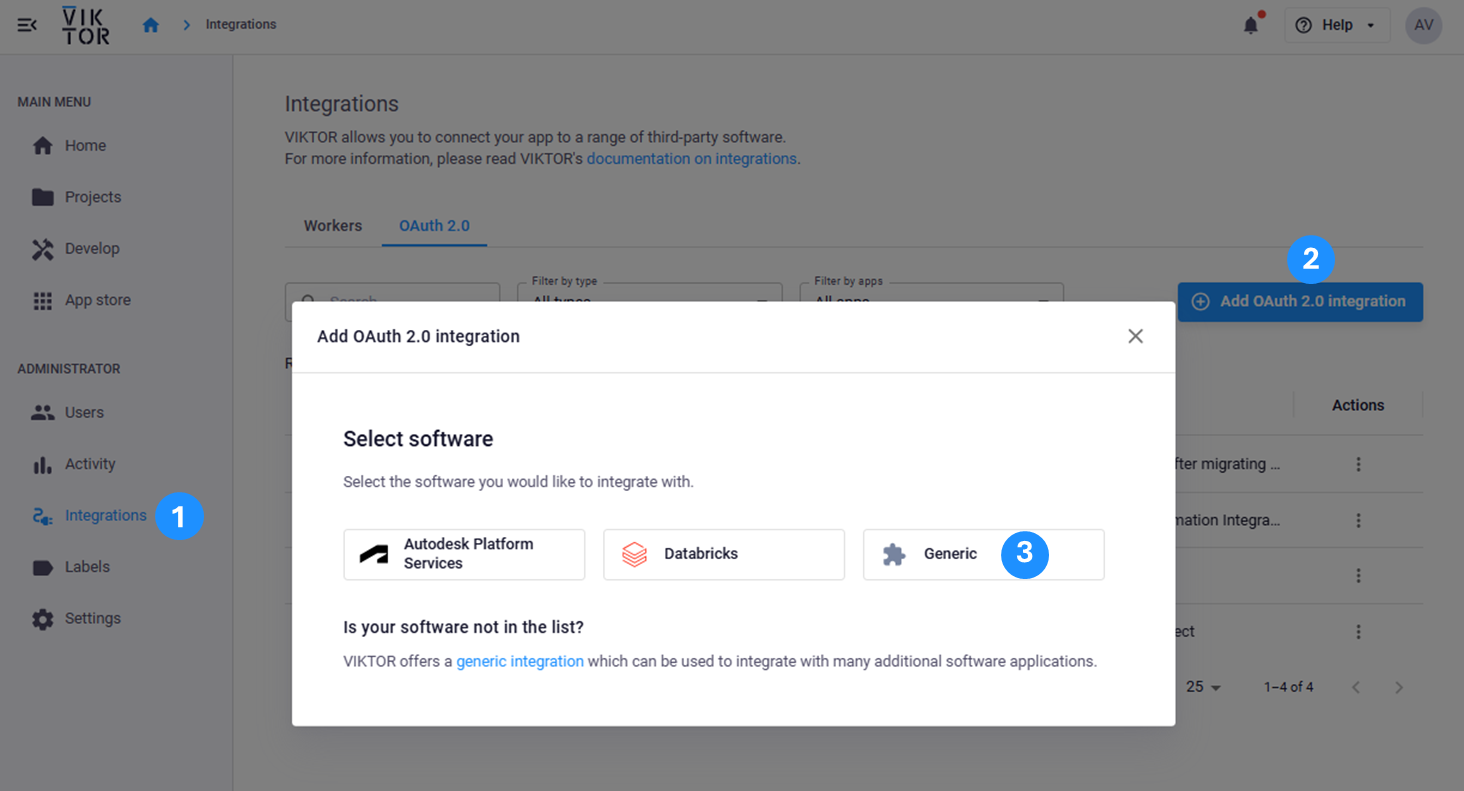This screenshot has width=1464, height=791.
Task: Open actions menu for the first row
Action: click(1358, 464)
